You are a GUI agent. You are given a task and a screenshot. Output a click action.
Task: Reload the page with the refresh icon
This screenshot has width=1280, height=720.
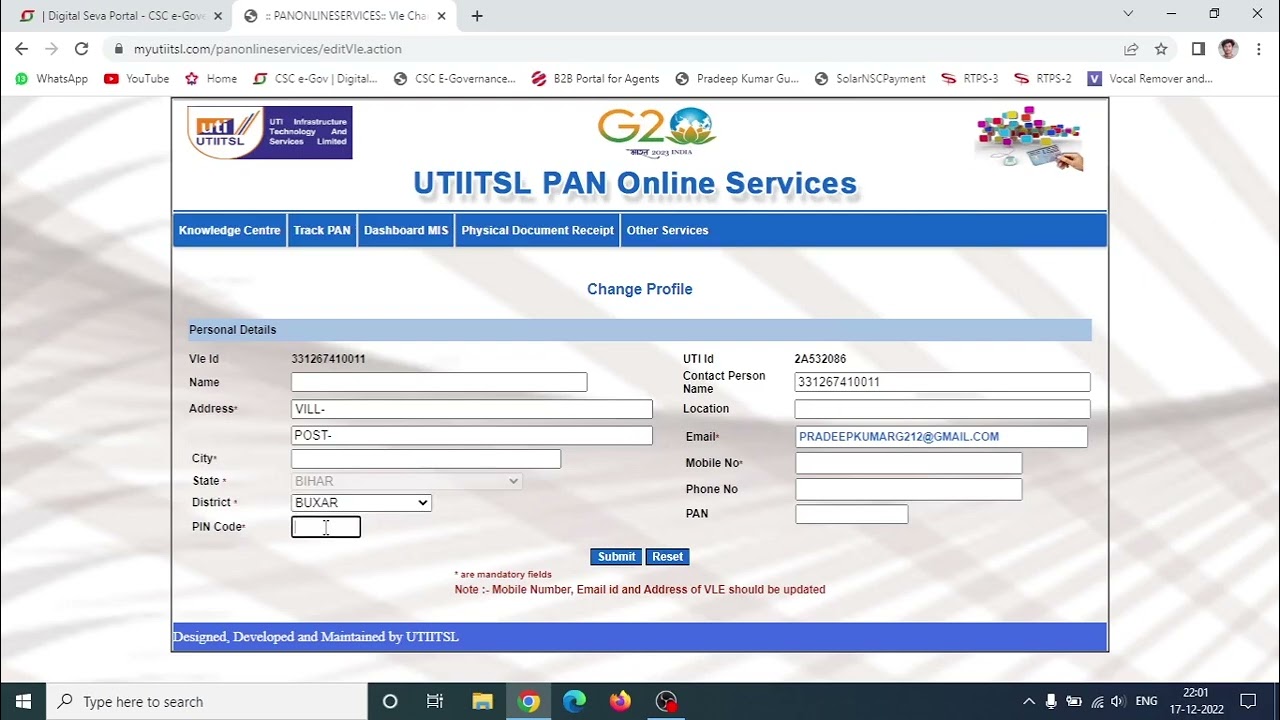pos(81,49)
